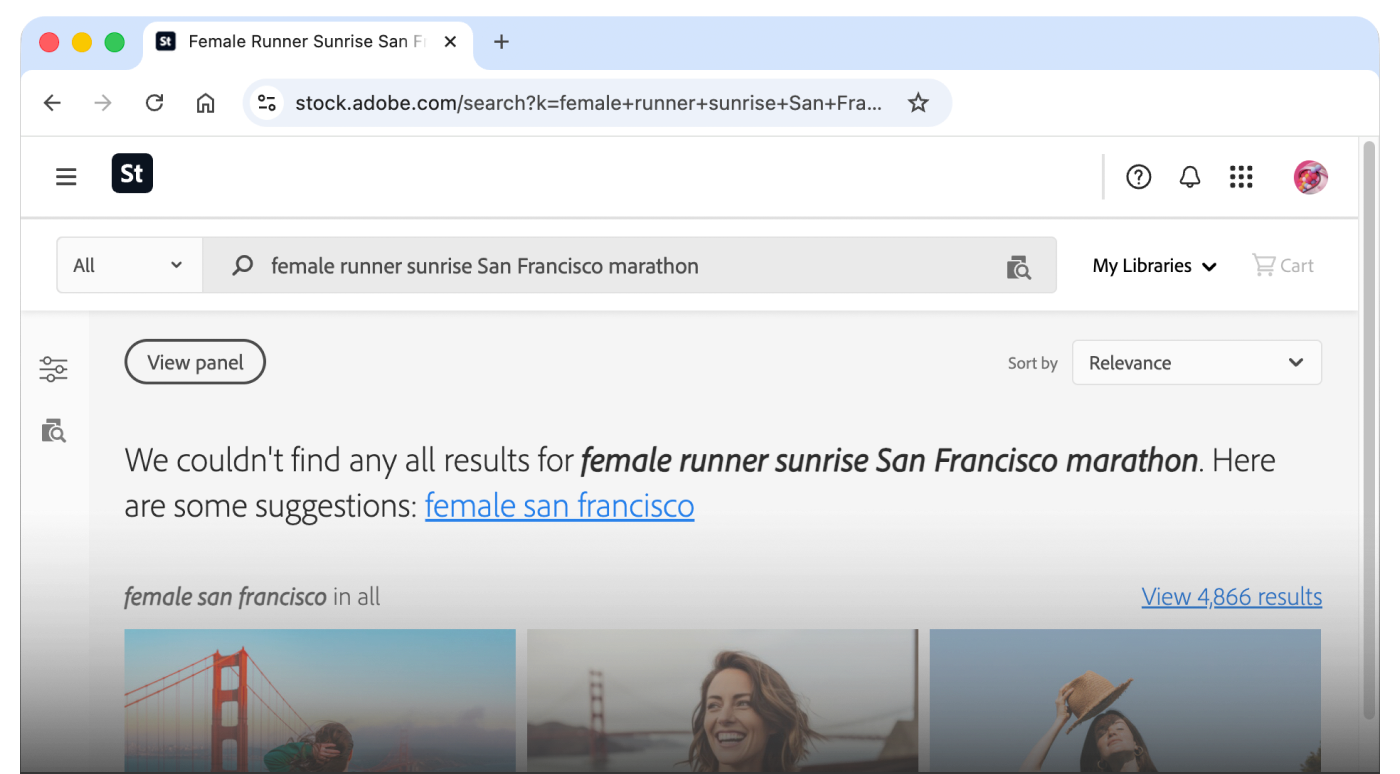Click the Adobe Stock St logo

coord(132,174)
